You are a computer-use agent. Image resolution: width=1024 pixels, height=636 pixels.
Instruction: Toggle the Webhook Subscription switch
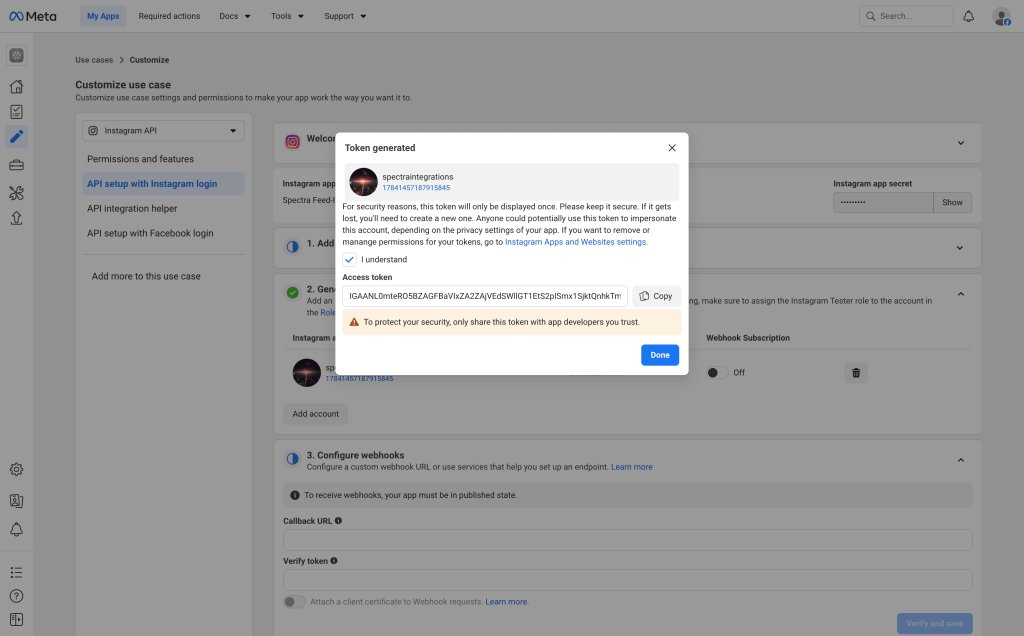716,373
